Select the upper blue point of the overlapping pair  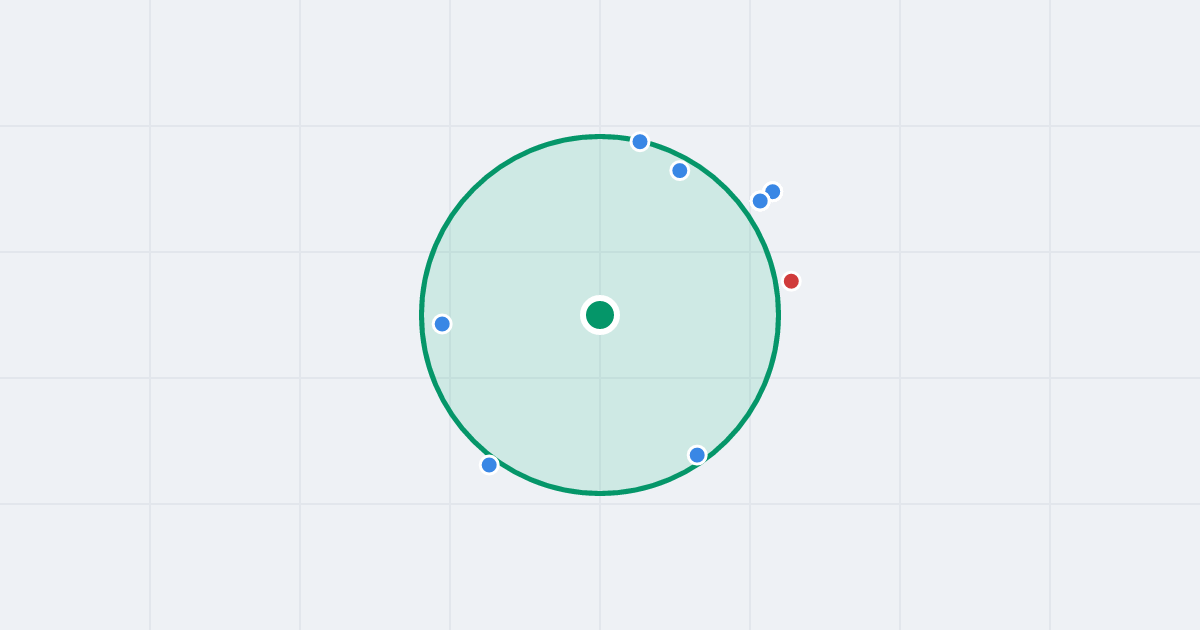pyautogui.click(x=772, y=192)
